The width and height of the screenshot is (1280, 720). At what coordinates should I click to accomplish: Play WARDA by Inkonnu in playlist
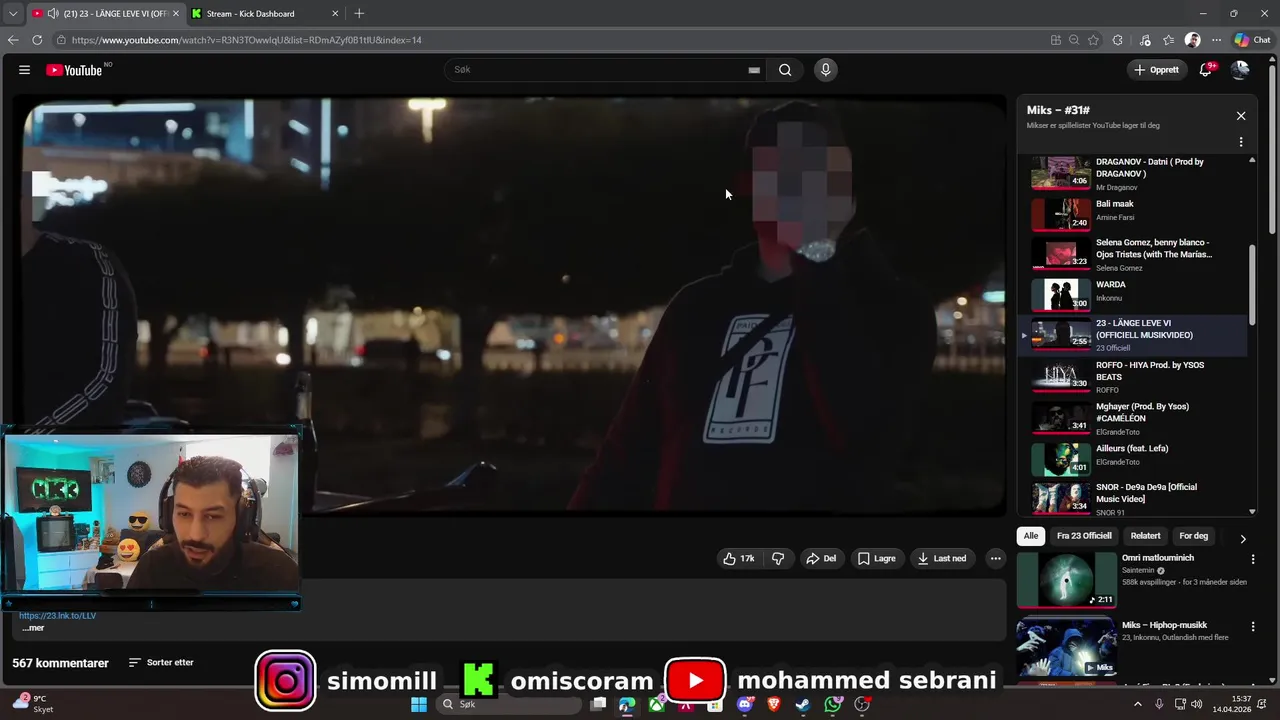tap(1134, 293)
